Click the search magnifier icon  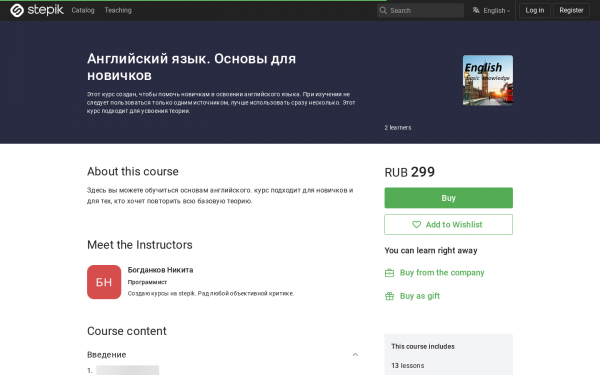tap(383, 10)
